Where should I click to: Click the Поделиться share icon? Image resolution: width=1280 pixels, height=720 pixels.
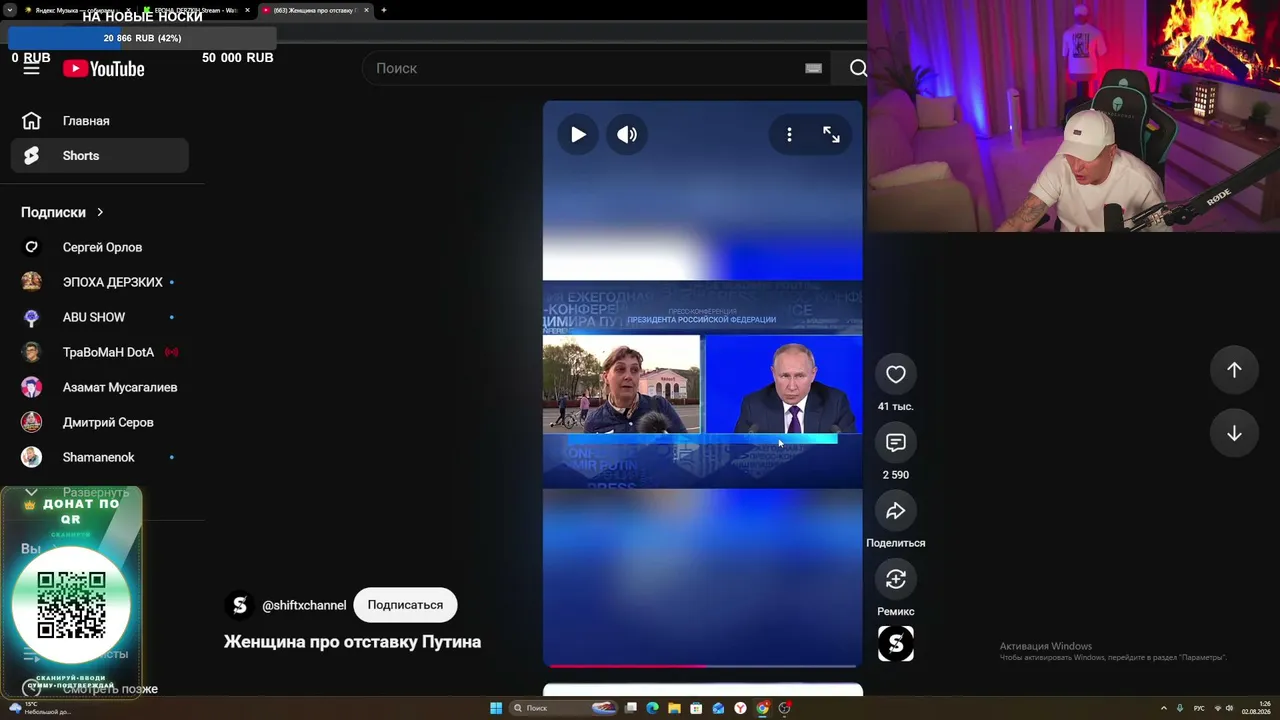click(x=896, y=510)
